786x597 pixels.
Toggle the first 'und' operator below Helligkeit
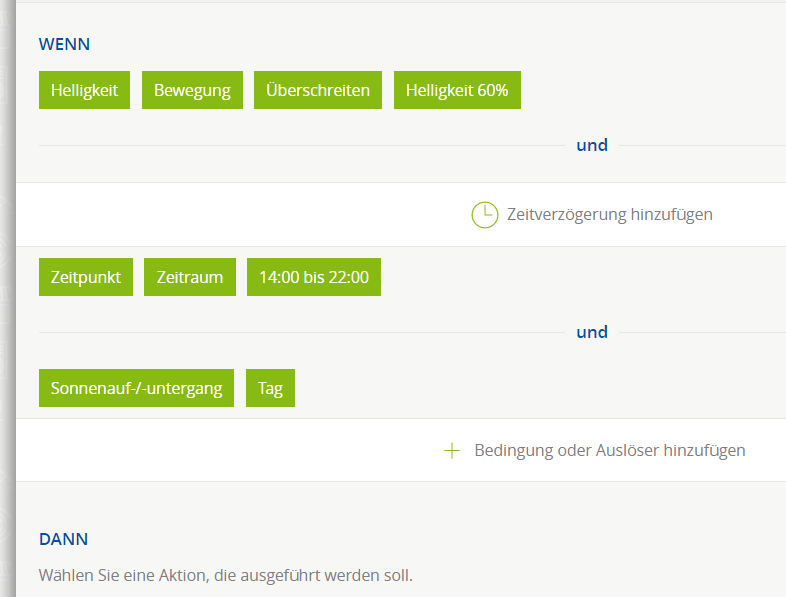[x=592, y=145]
